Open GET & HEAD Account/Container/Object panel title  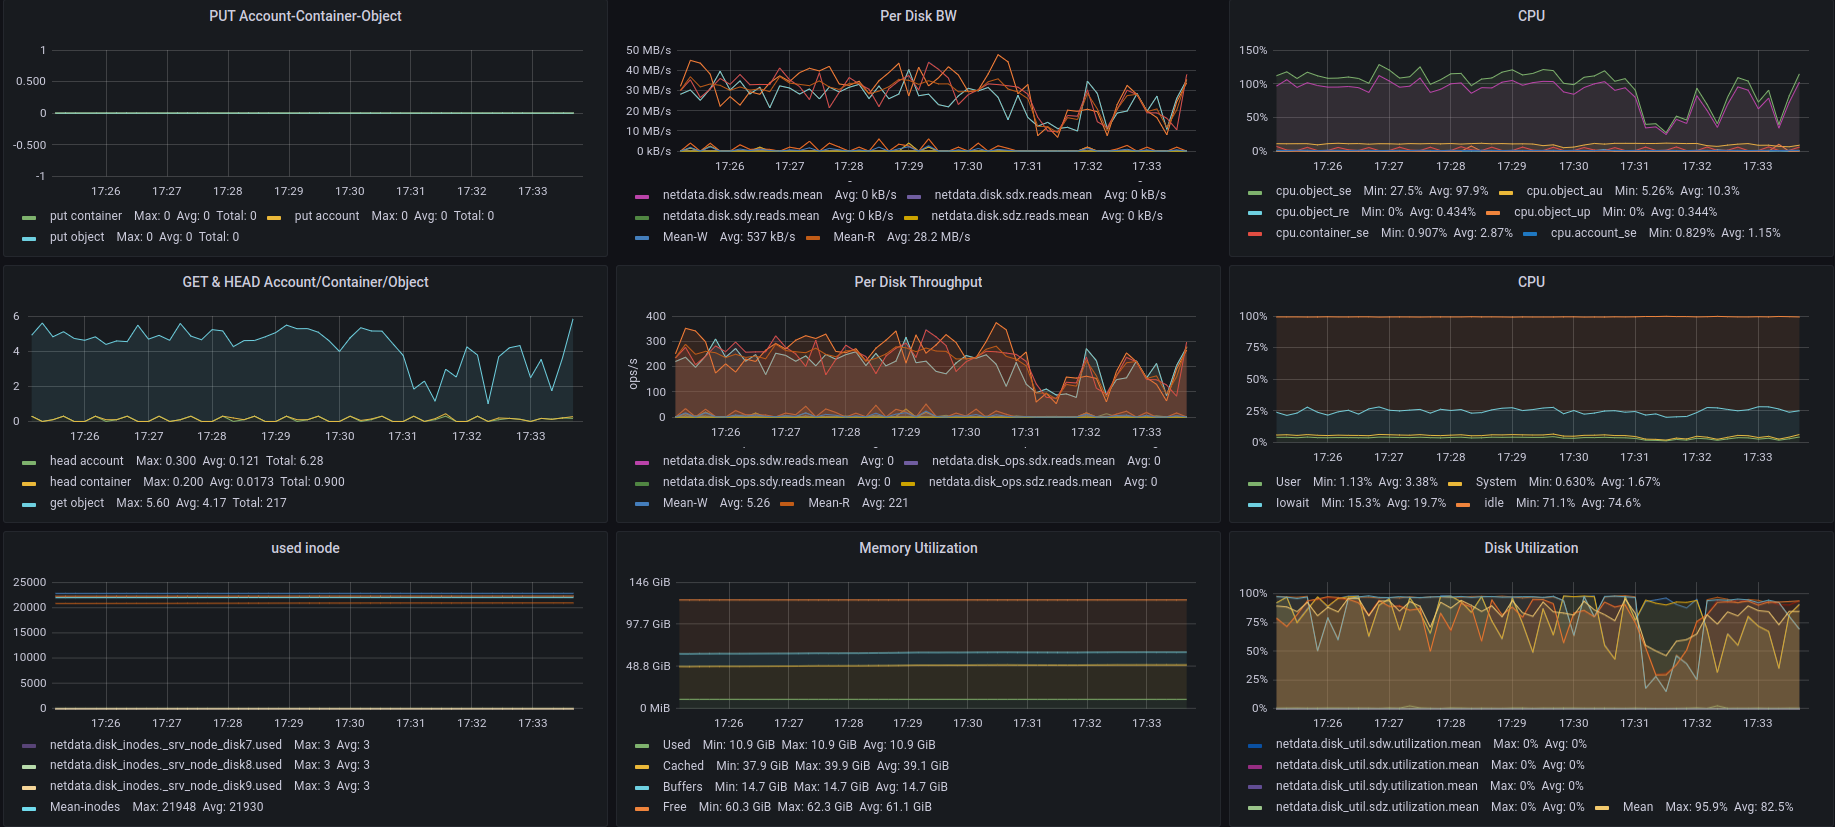point(305,282)
